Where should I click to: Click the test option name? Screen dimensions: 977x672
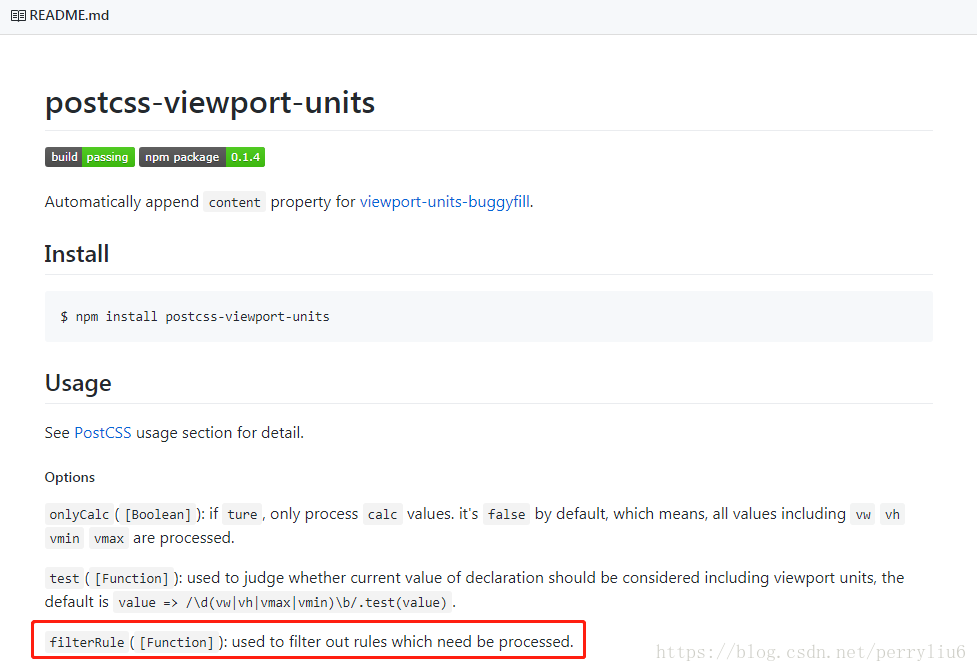(63, 579)
